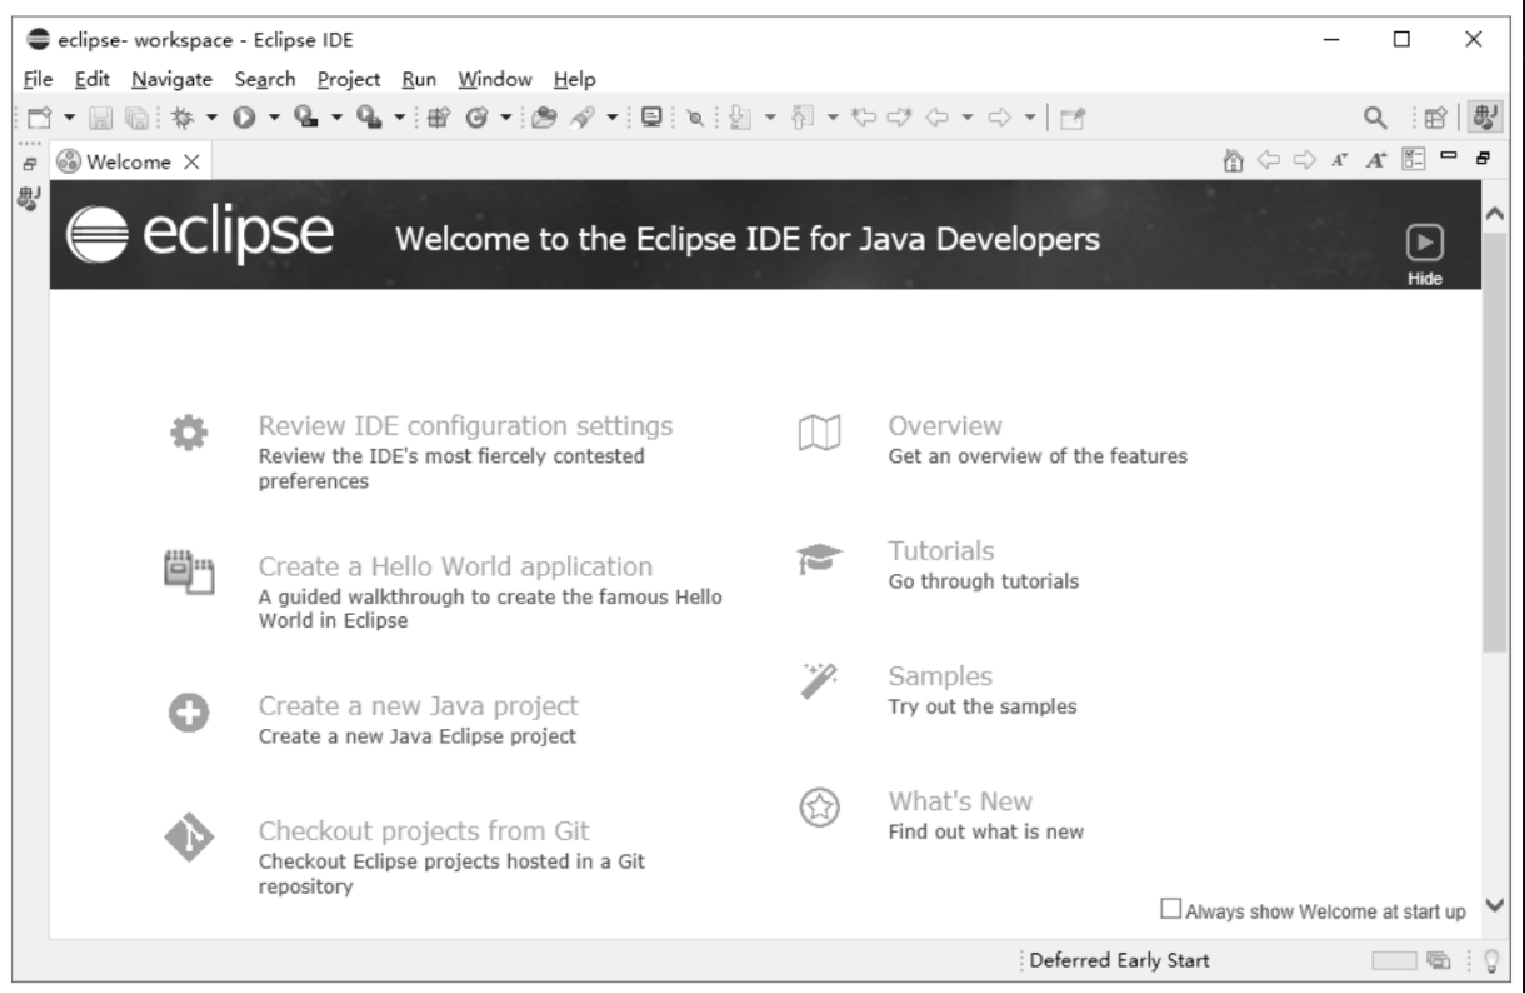This screenshot has height=993, width=1525.
Task: Expand the New Java Class dropdown arrow
Action: pyautogui.click(x=506, y=118)
